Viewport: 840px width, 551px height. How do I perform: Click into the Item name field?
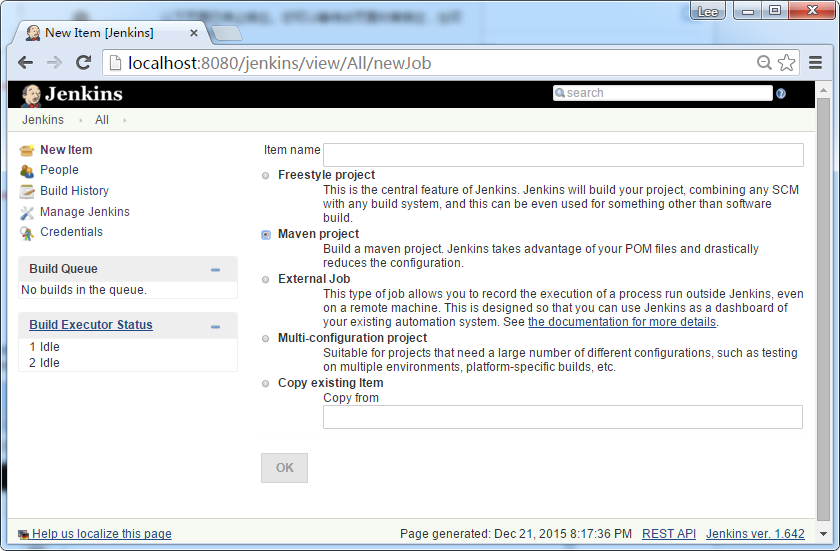[563, 154]
